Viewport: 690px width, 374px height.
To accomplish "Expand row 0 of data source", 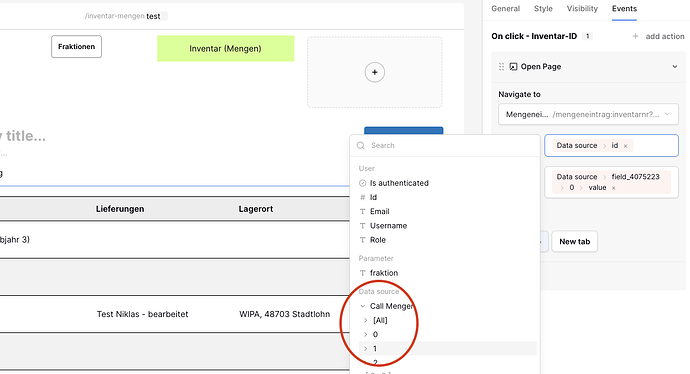I will 365,334.
